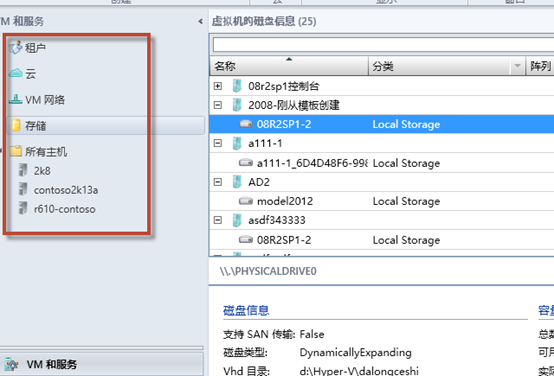Select the a111-1 VM row
Screen dimensions: 554x376
pos(382,143)
